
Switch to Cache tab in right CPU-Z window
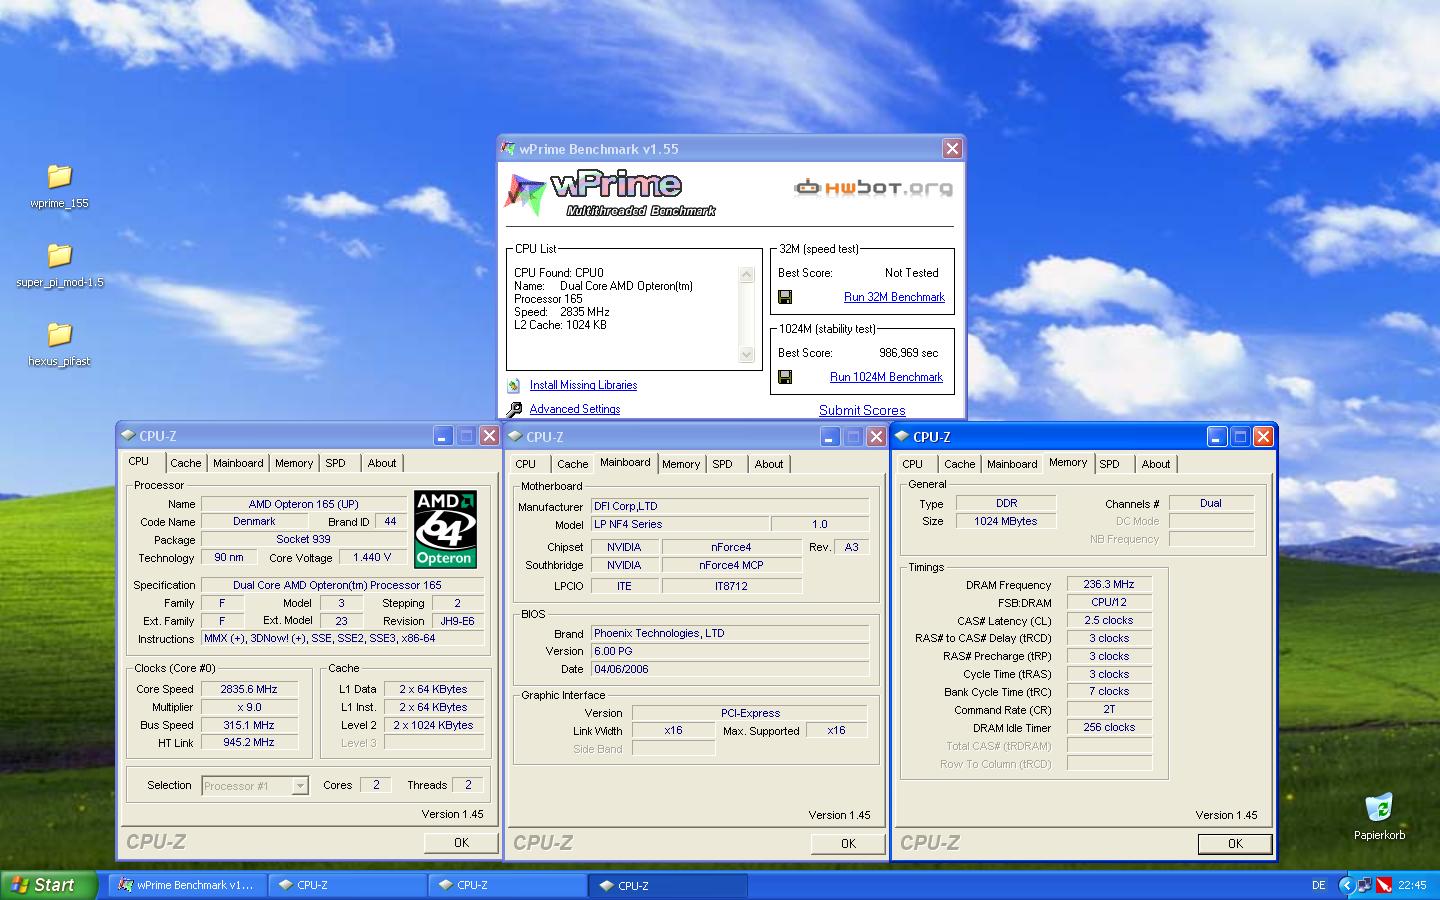tap(959, 464)
